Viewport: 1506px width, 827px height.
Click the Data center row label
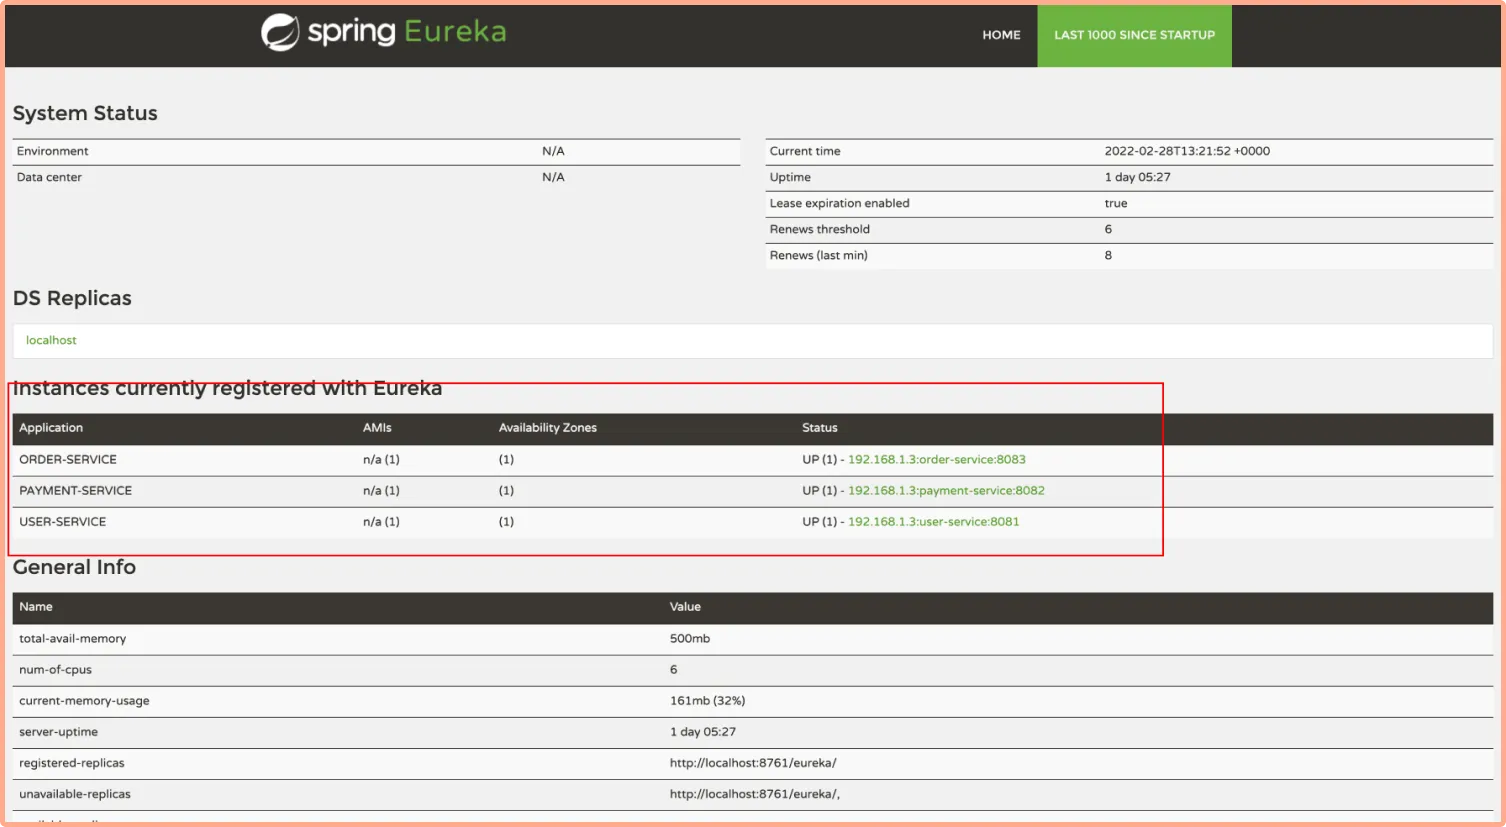49,177
